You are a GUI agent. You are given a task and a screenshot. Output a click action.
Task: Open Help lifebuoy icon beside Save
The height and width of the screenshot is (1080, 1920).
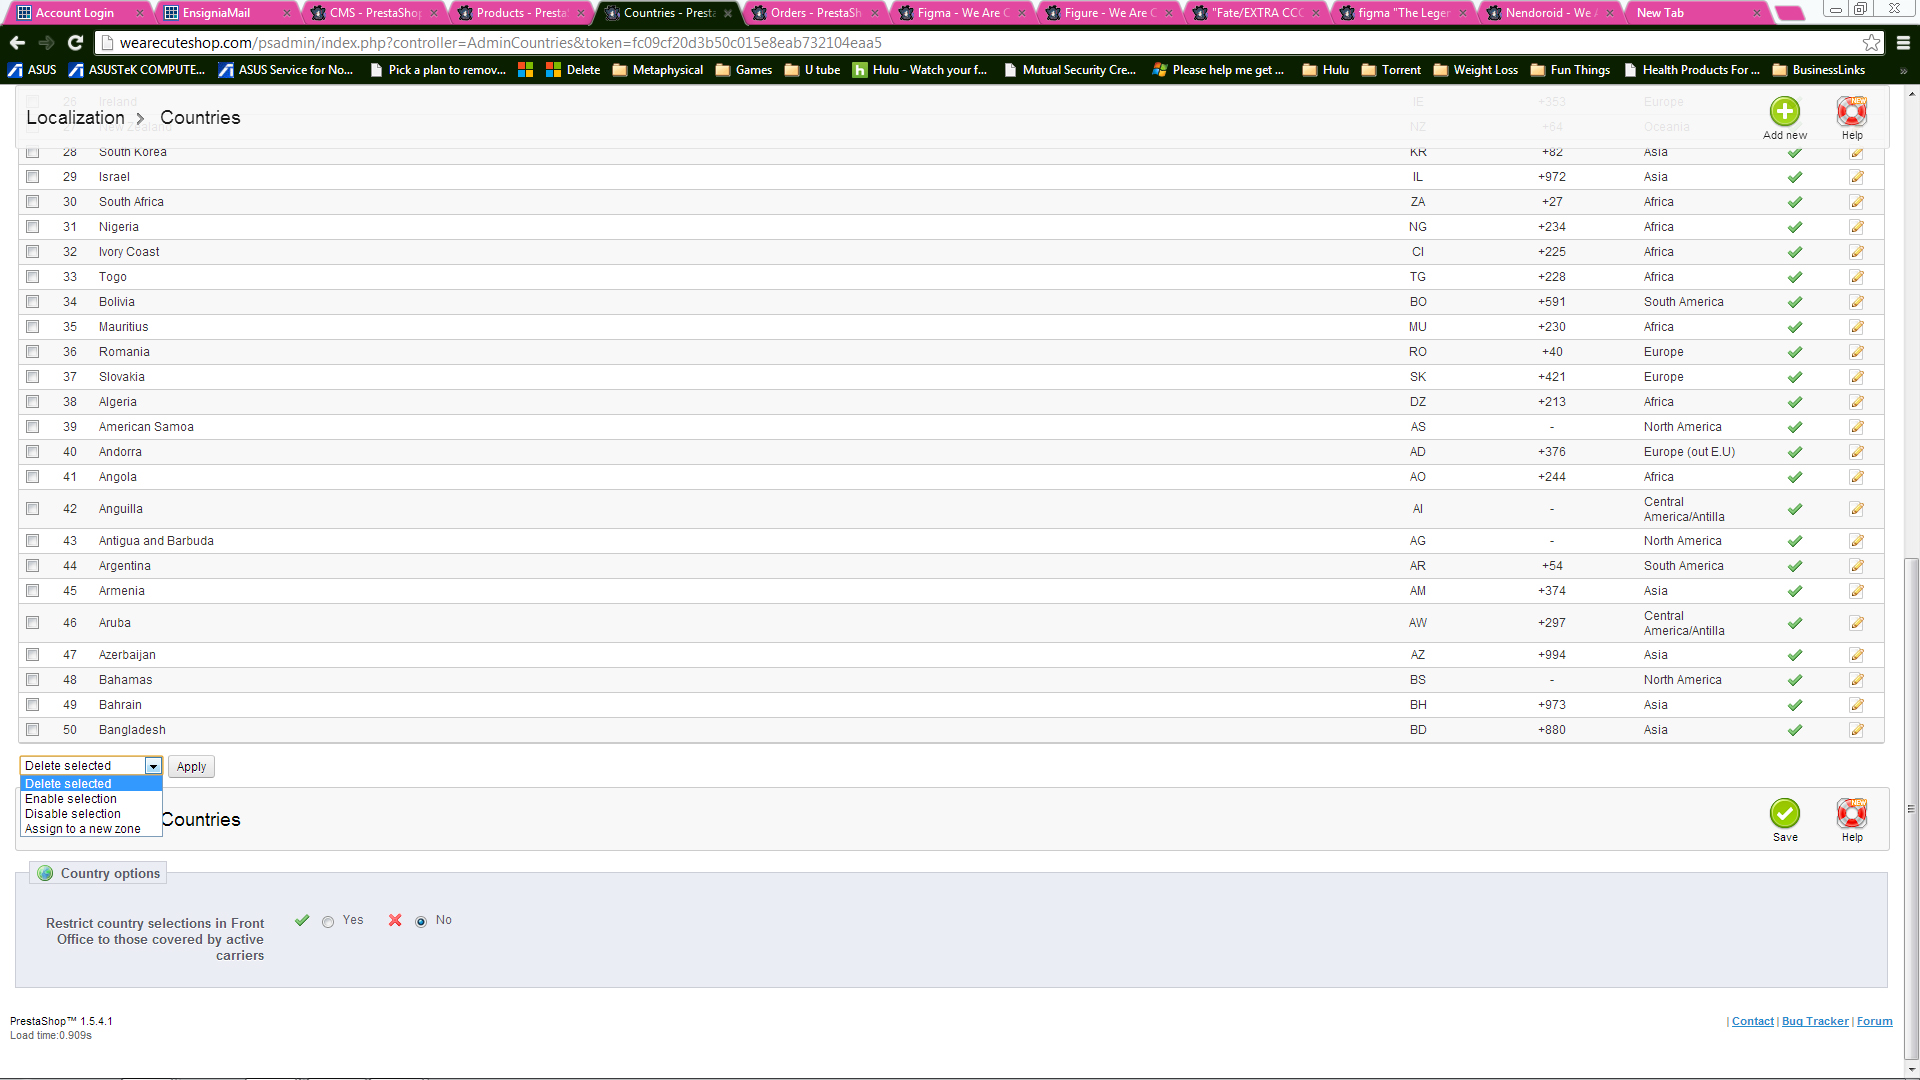click(1851, 814)
